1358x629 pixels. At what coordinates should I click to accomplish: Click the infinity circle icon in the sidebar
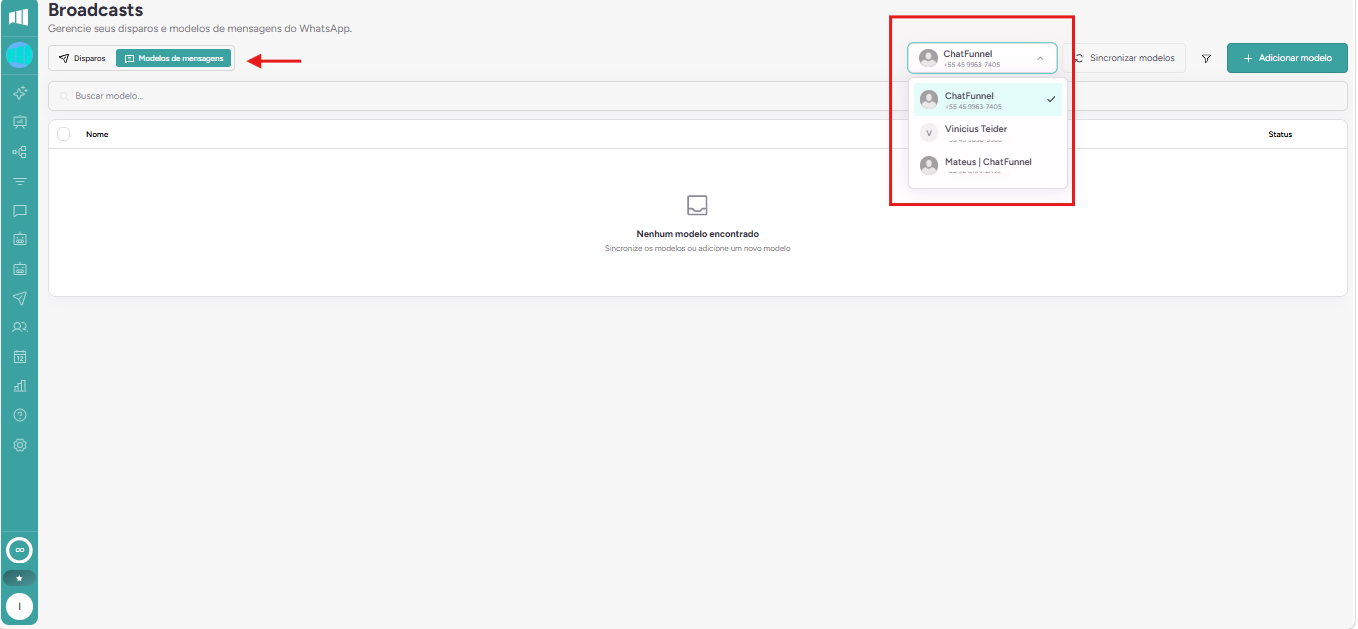[19, 550]
